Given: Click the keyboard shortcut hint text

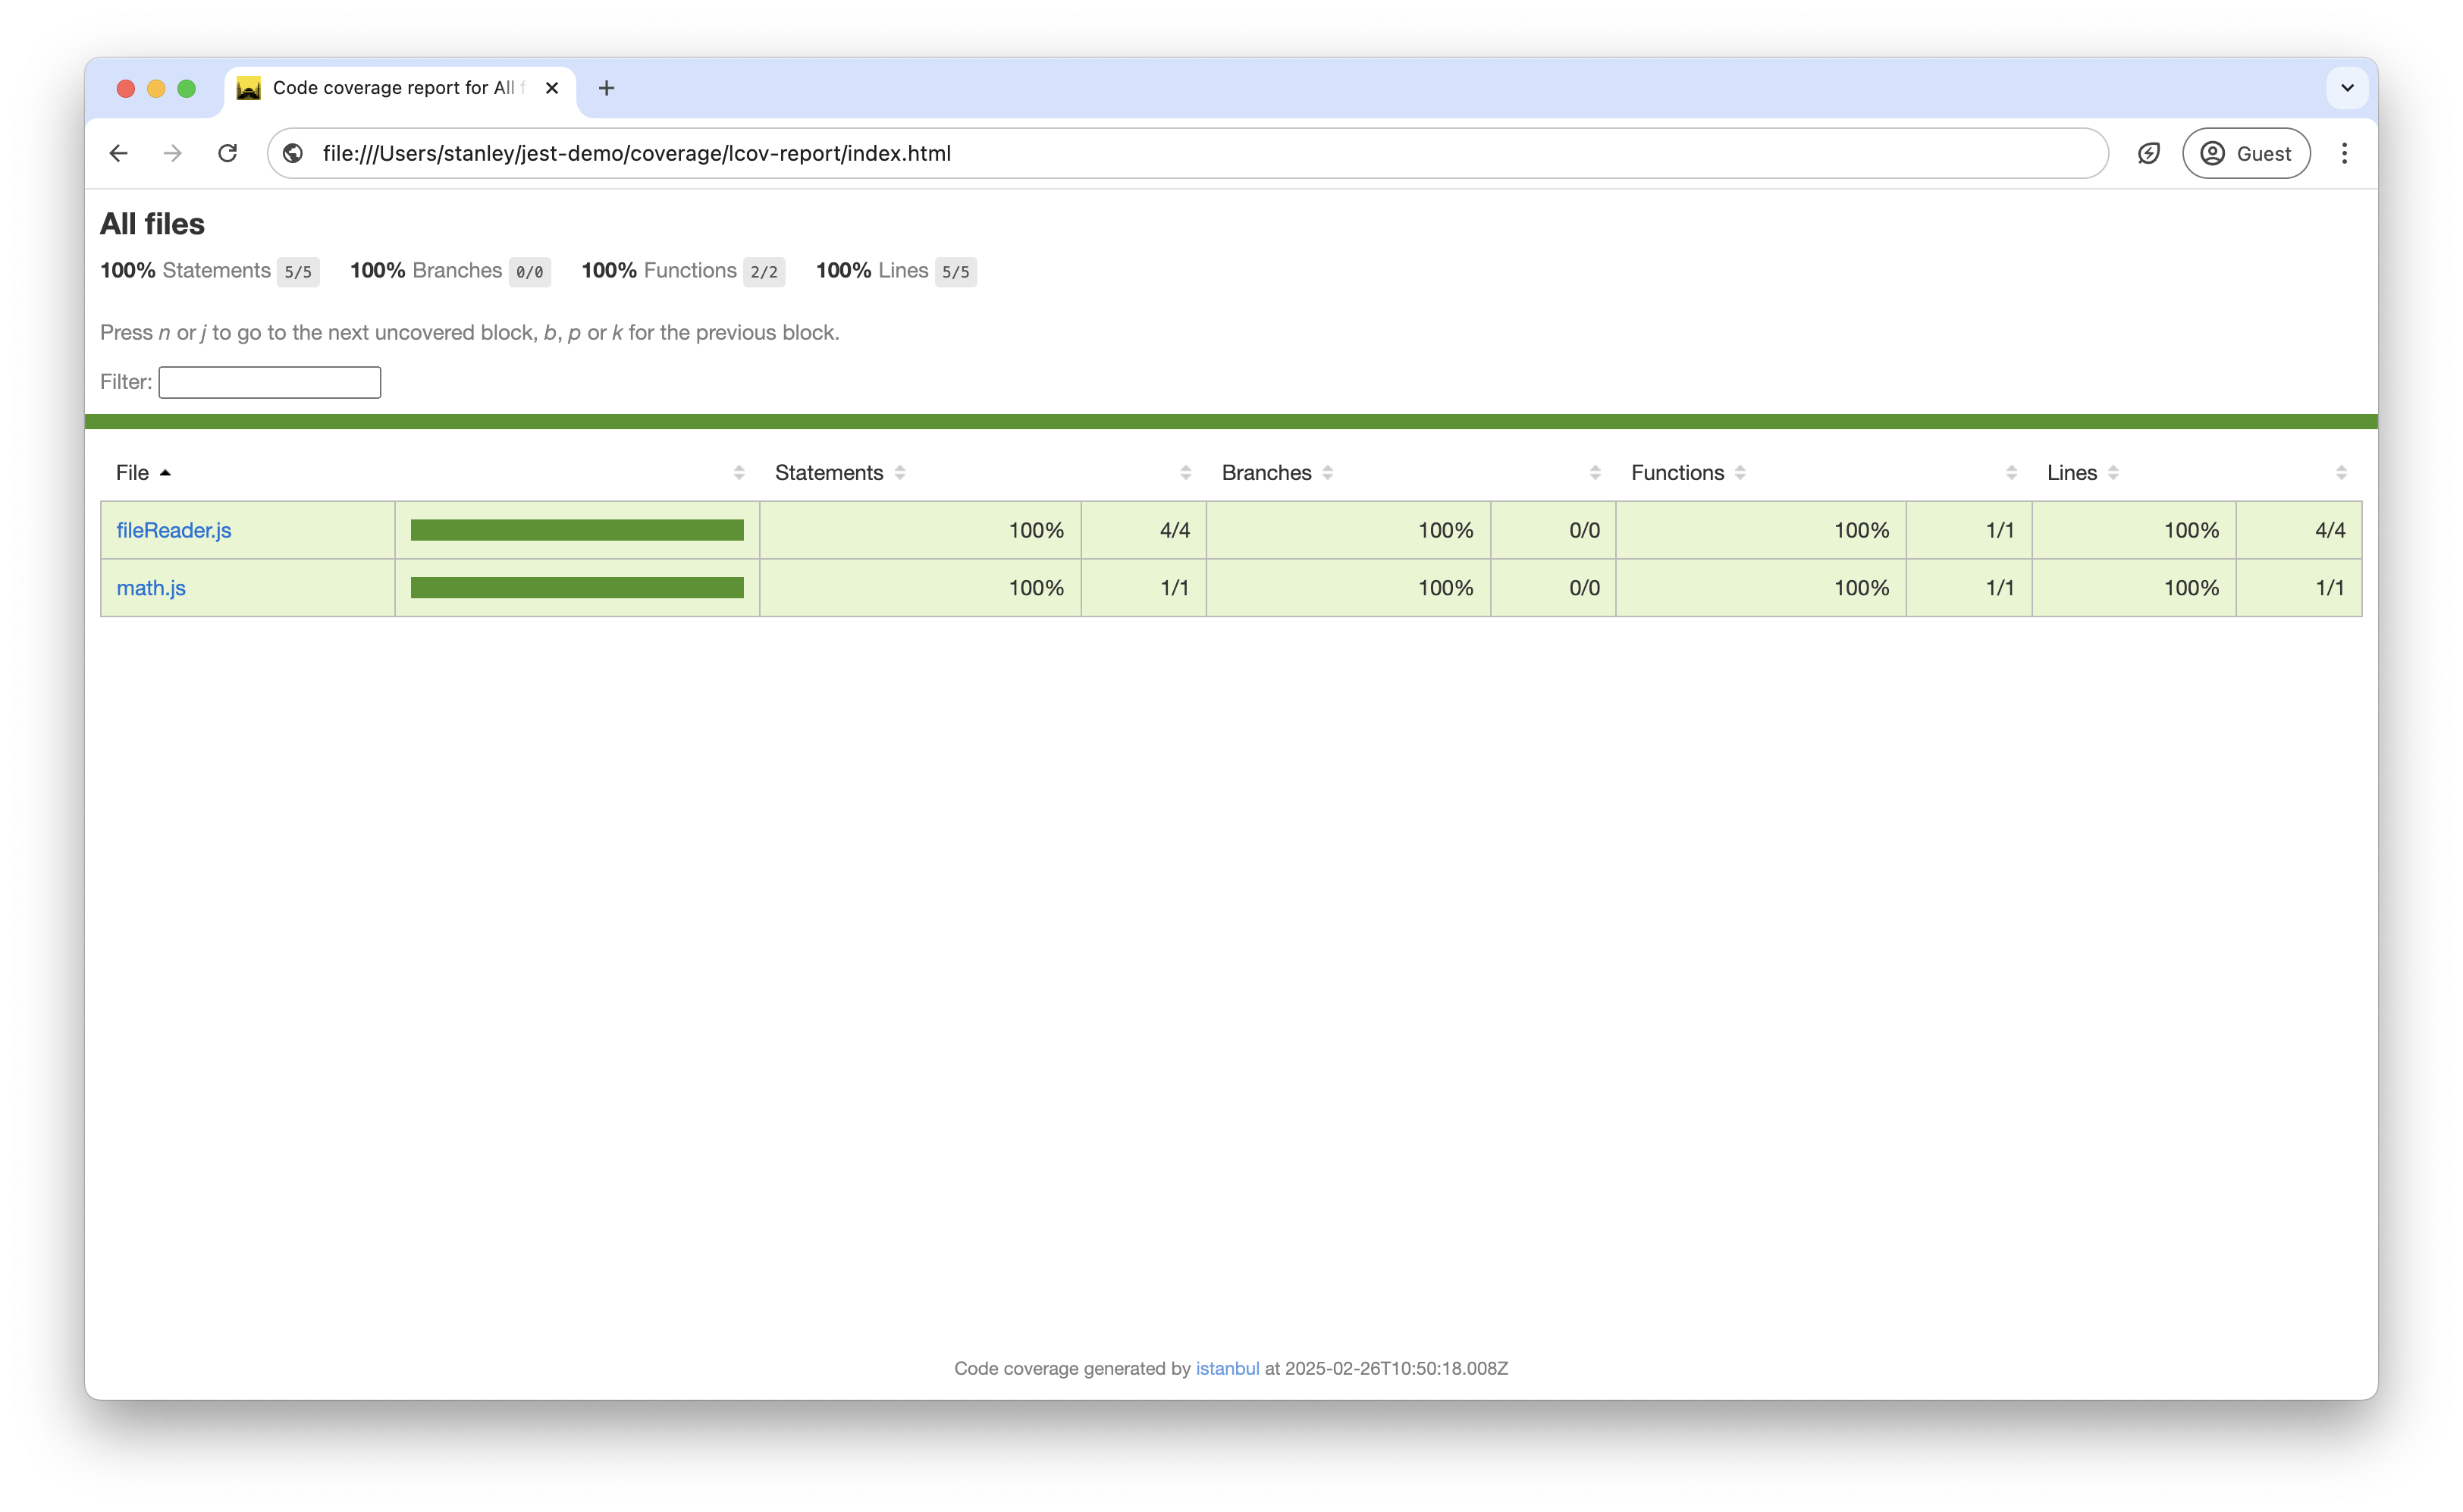Looking at the screenshot, I should pos(470,332).
